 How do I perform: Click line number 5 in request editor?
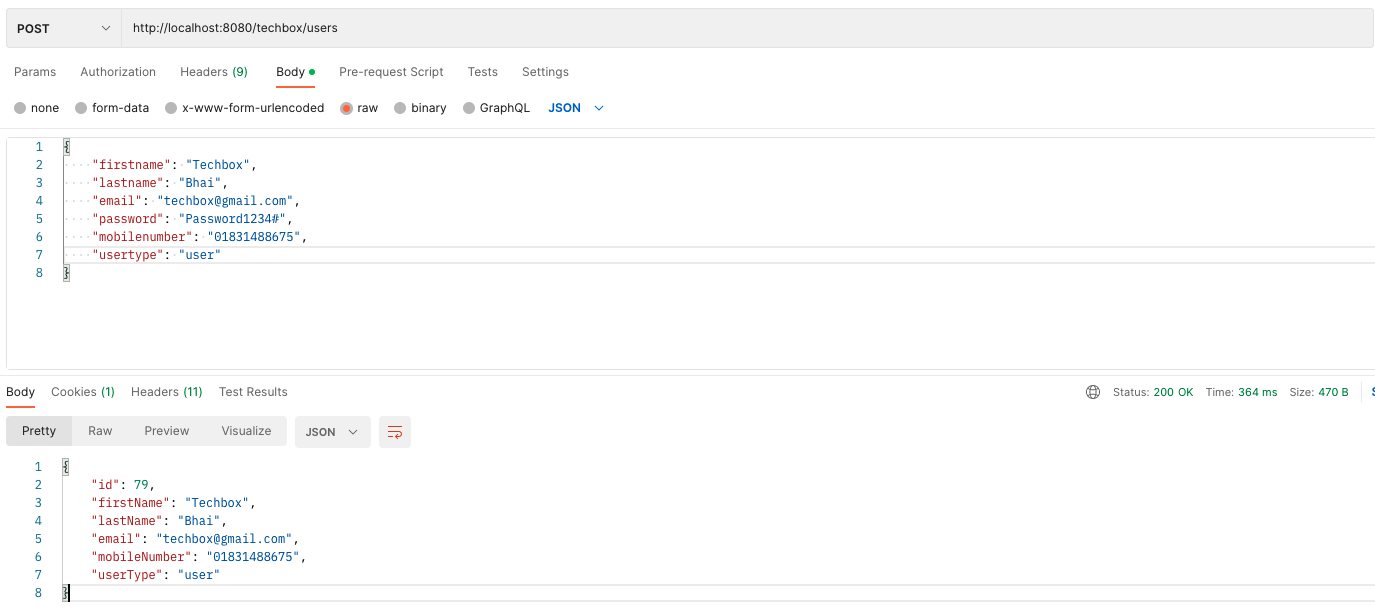(39, 219)
